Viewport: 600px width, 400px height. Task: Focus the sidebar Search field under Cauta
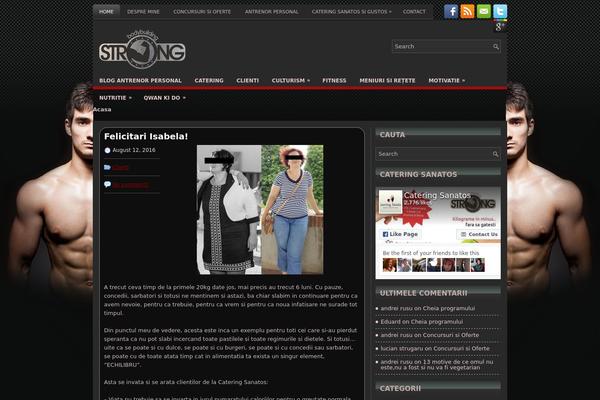(434, 154)
